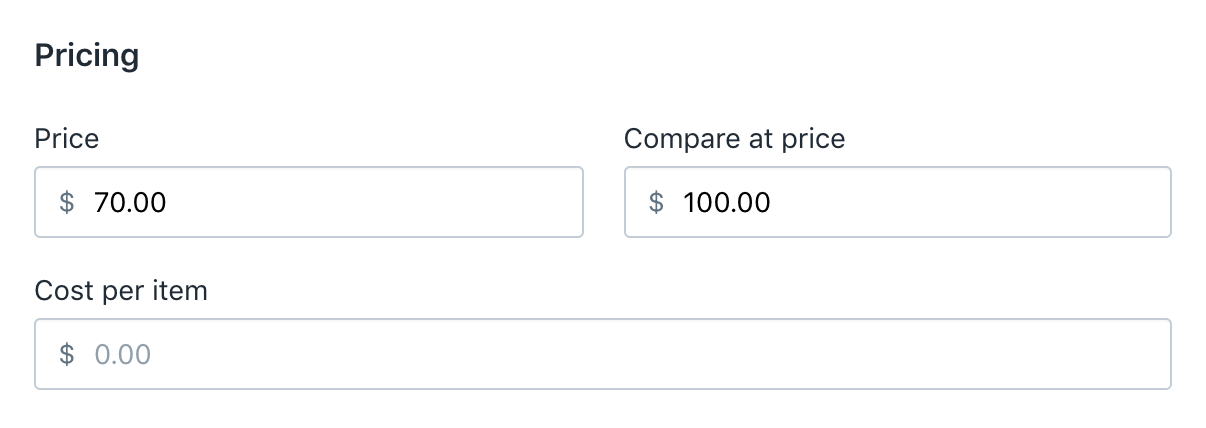The height and width of the screenshot is (428, 1206).
Task: Place cursor right after 70.00 in Price
Action: tap(168, 203)
